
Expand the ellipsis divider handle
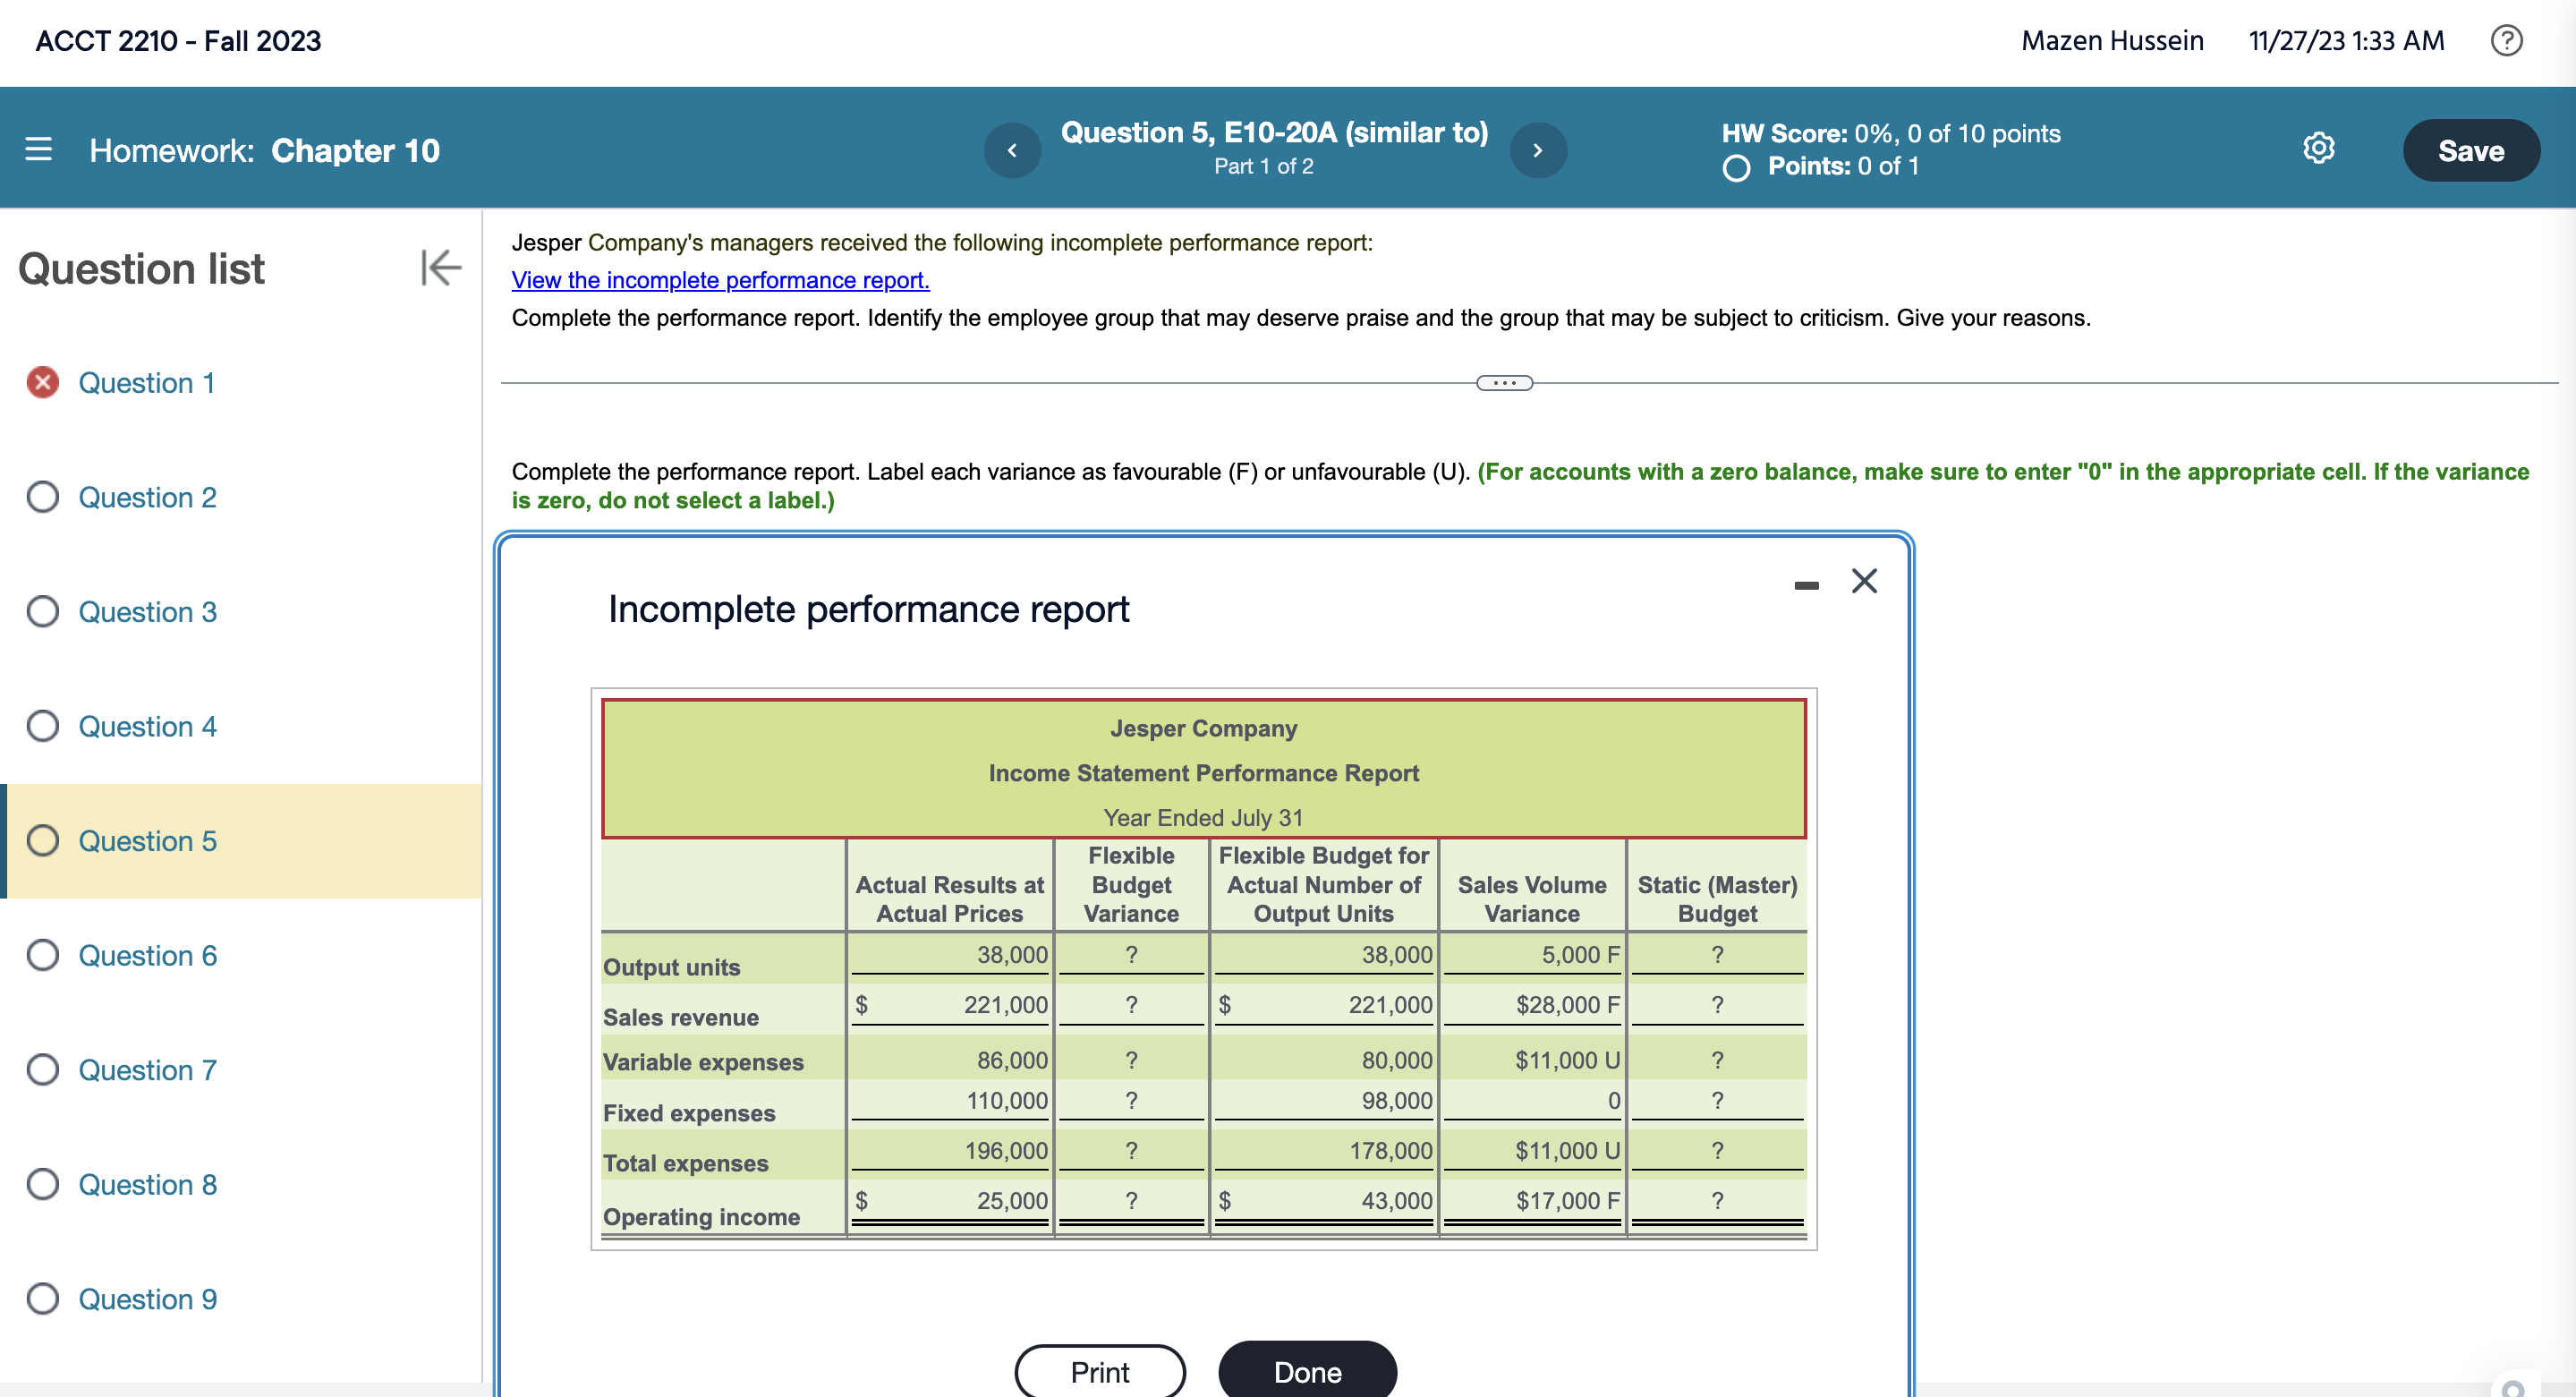pyautogui.click(x=1504, y=383)
